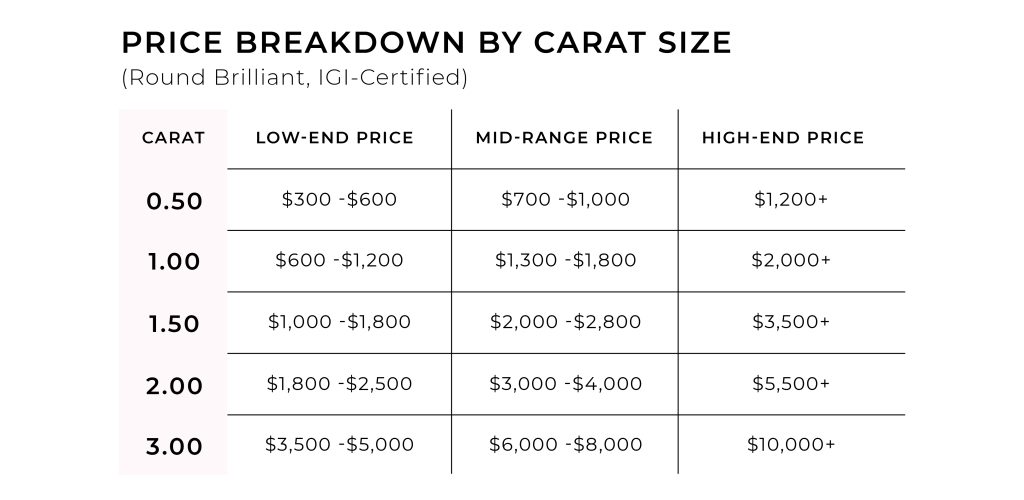Select the $700 -$1,000 cell

[565, 199]
